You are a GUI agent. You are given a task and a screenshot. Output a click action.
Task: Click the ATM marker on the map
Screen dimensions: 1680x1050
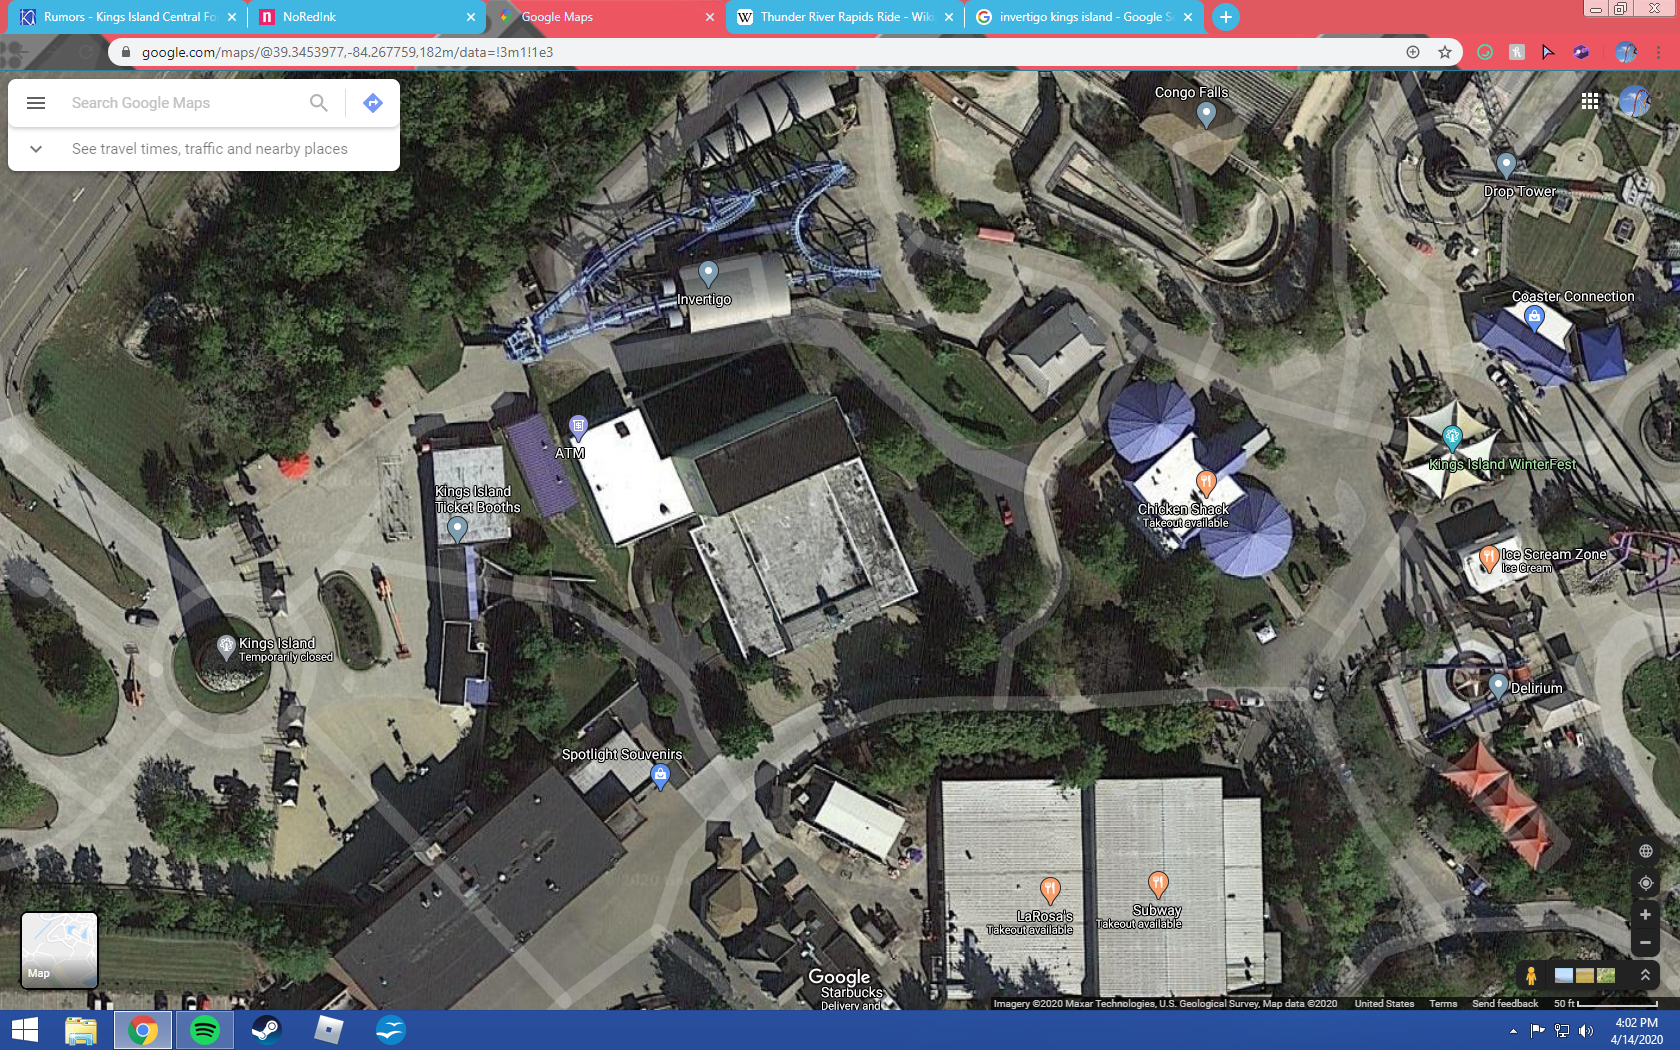[x=578, y=428]
